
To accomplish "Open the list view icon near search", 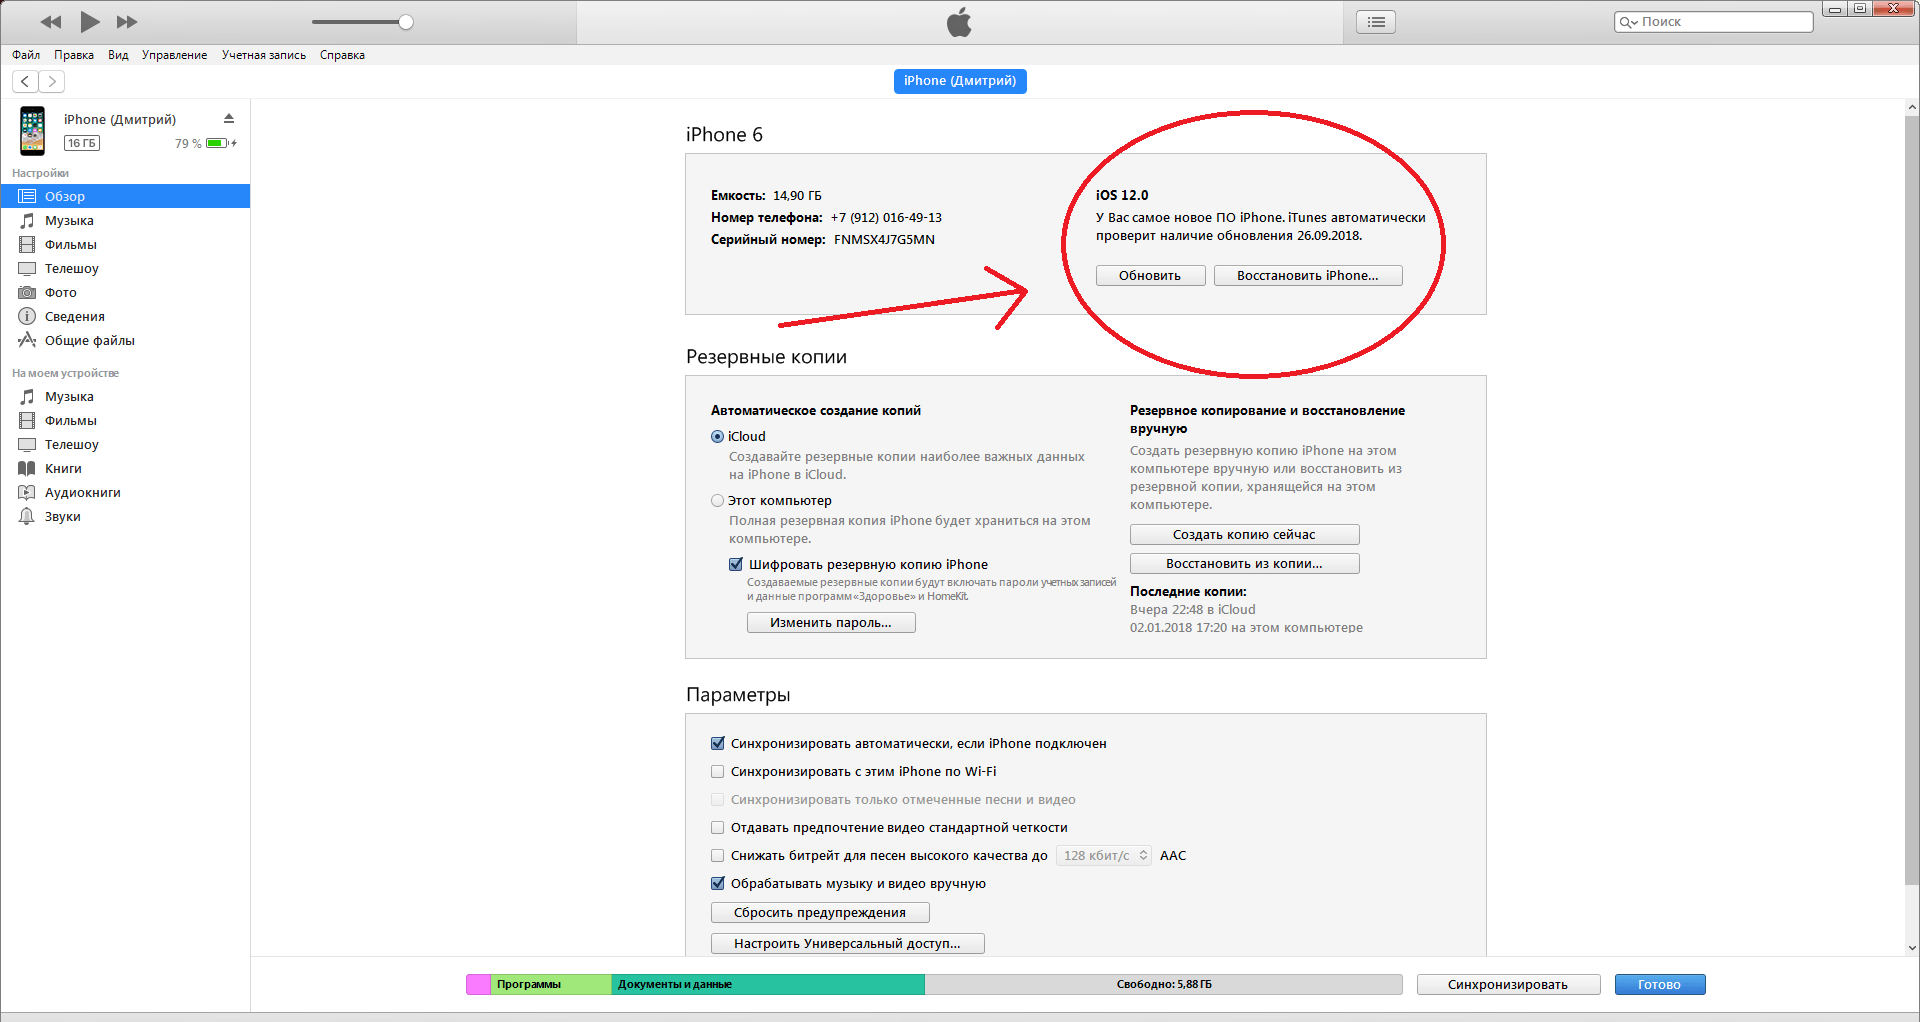I will click(x=1376, y=22).
